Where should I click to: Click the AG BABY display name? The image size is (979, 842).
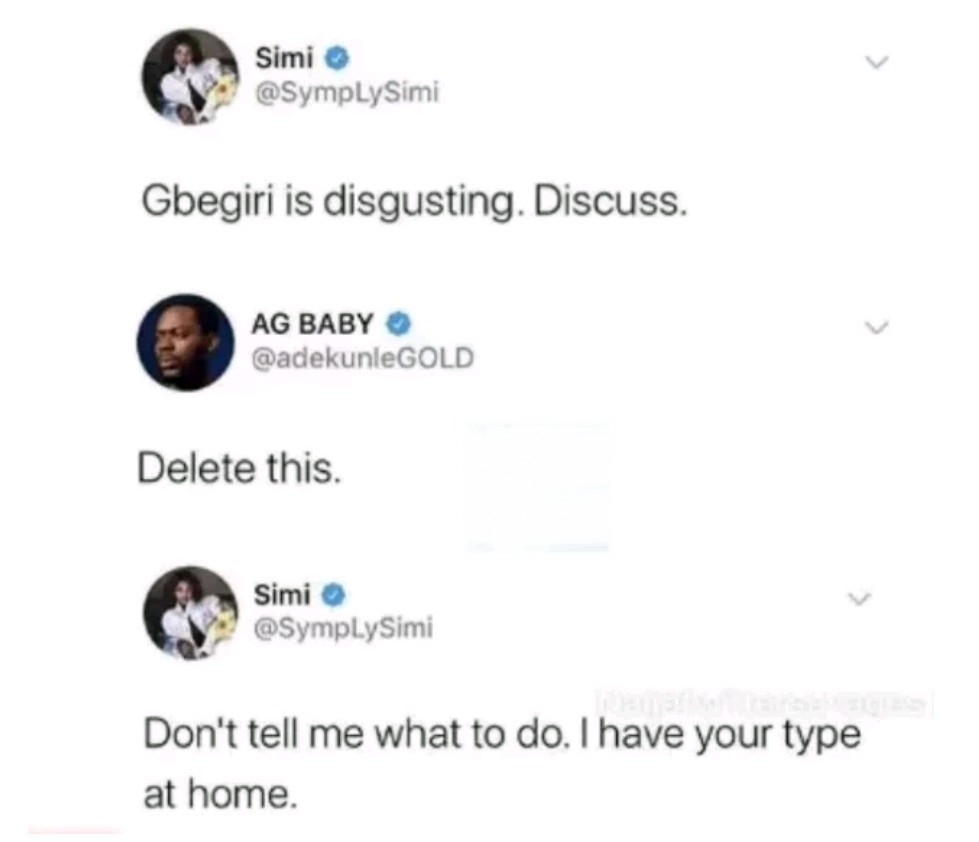tap(312, 323)
